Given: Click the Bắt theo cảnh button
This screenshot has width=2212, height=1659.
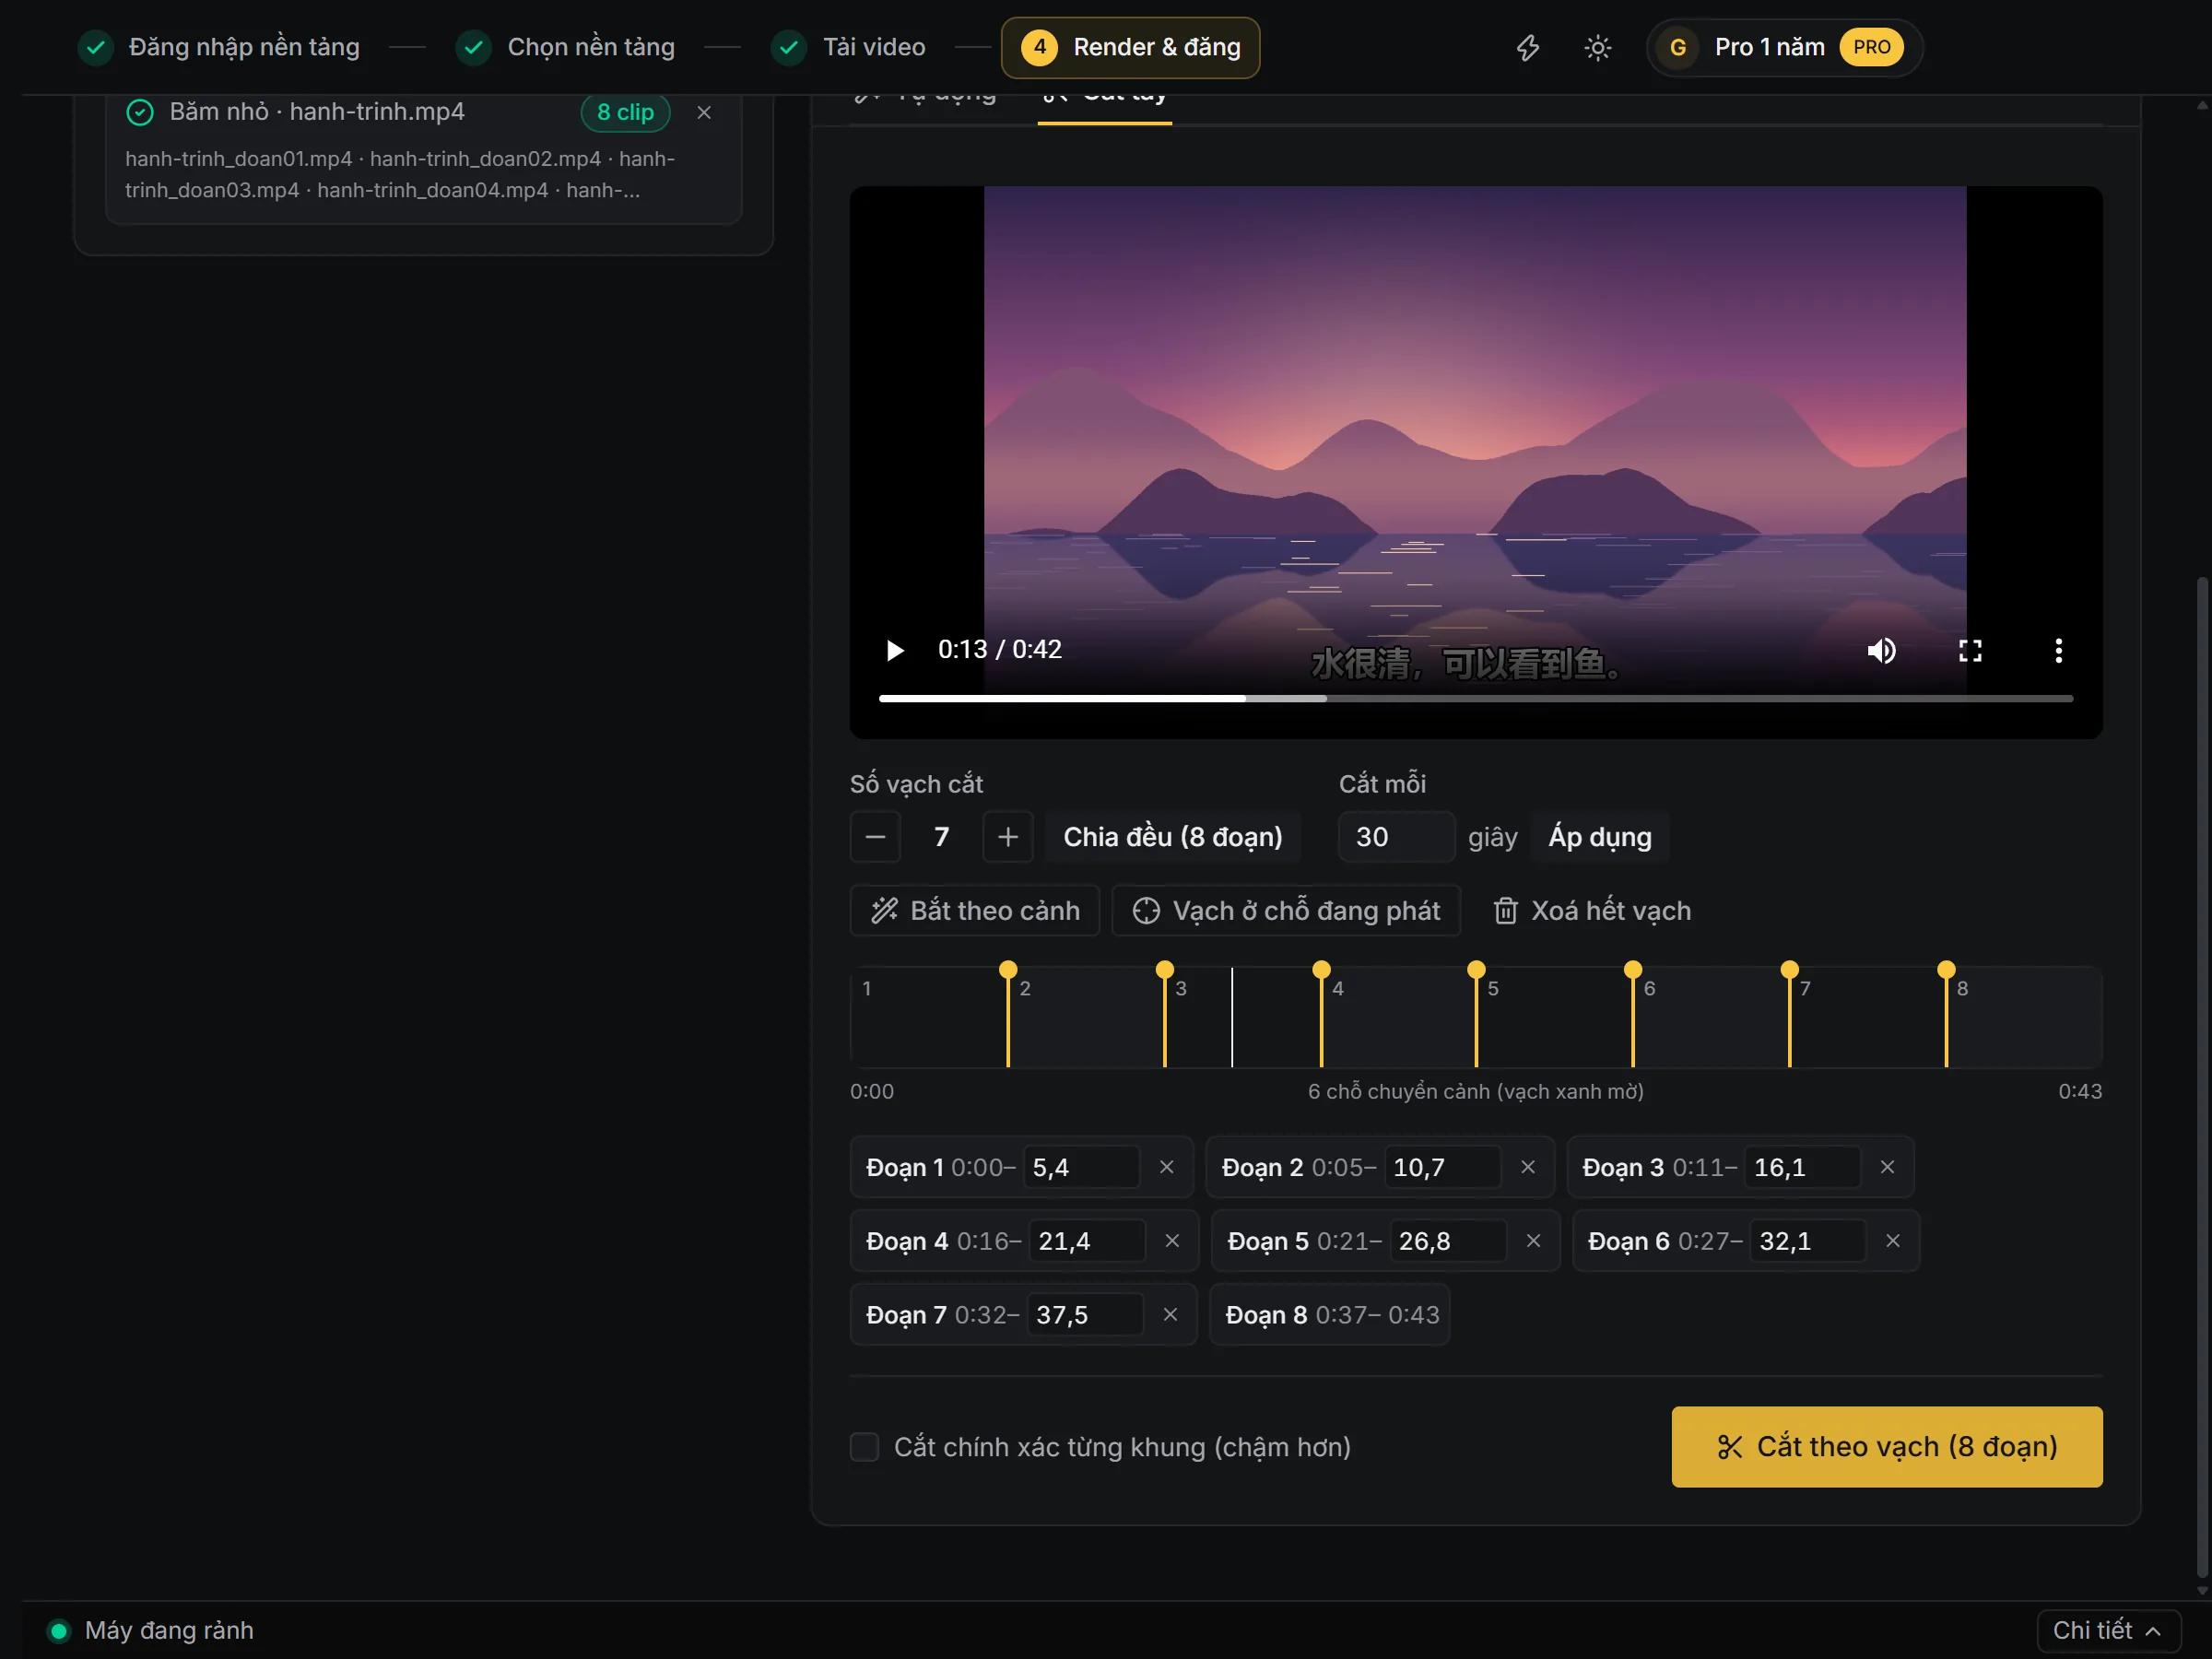Looking at the screenshot, I should click(x=974, y=911).
